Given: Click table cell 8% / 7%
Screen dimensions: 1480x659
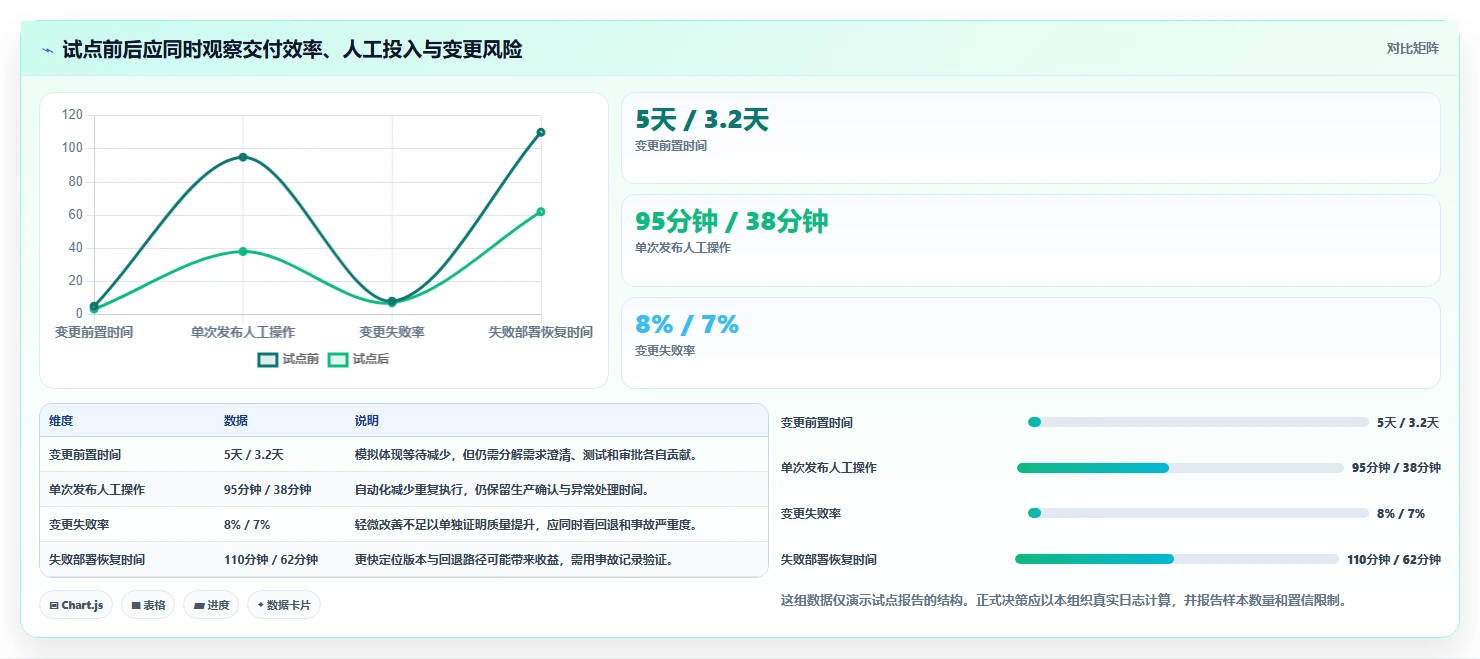Looking at the screenshot, I should [x=247, y=525].
